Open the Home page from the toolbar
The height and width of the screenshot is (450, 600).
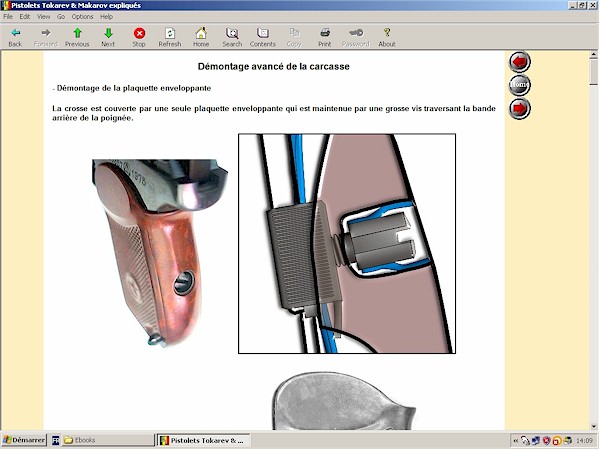[201, 37]
